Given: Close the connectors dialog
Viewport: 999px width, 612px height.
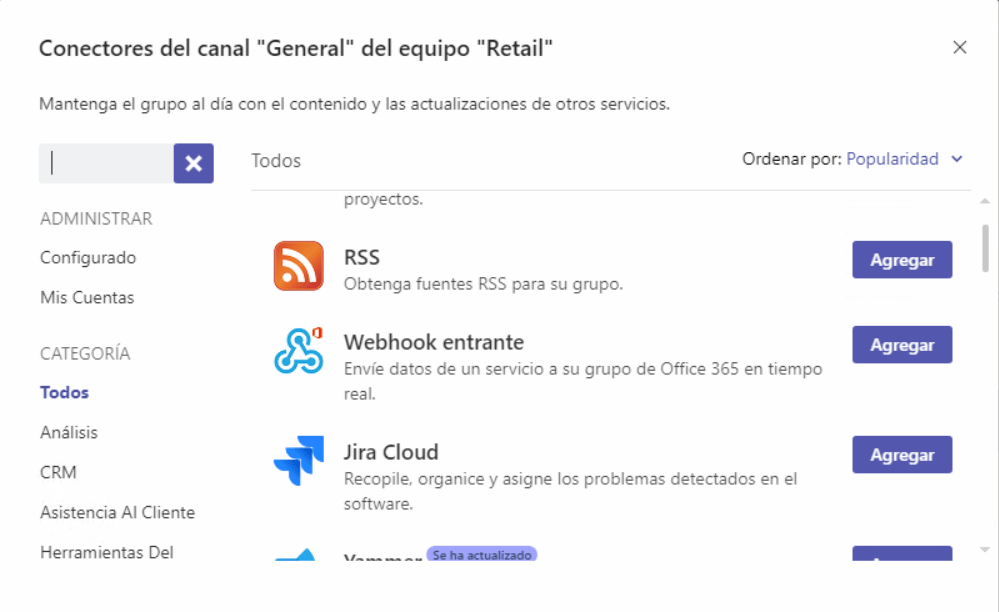Looking at the screenshot, I should 960,47.
